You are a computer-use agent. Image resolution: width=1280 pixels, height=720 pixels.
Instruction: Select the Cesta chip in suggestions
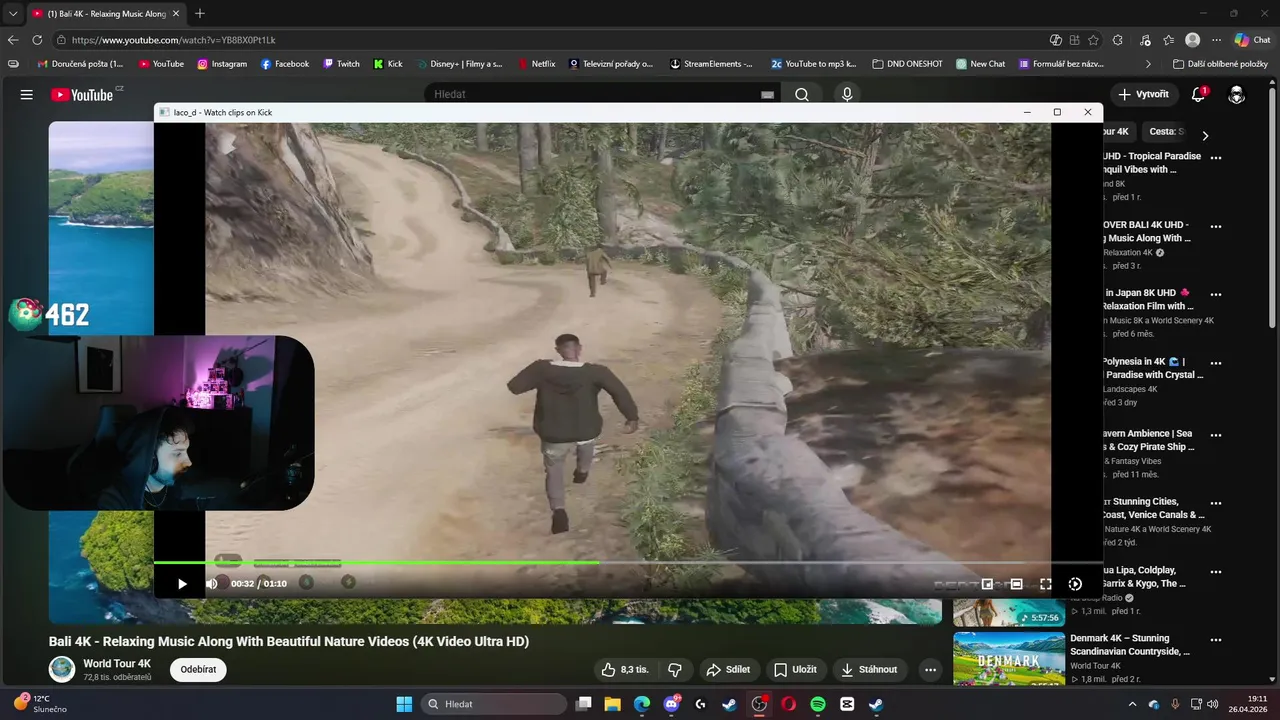1165,132
